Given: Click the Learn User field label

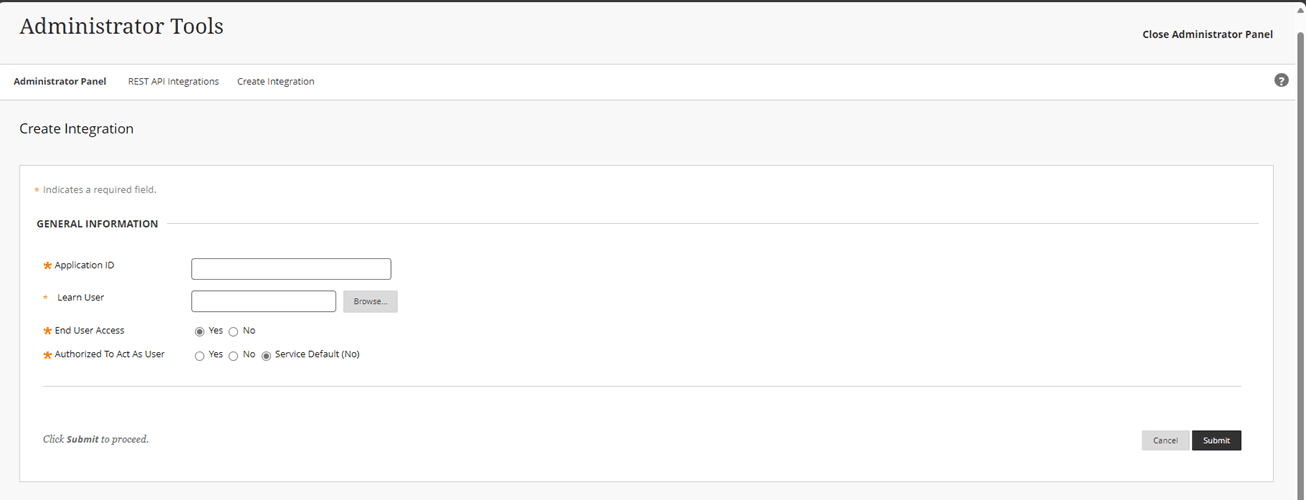Looking at the screenshot, I should click(x=80, y=297).
